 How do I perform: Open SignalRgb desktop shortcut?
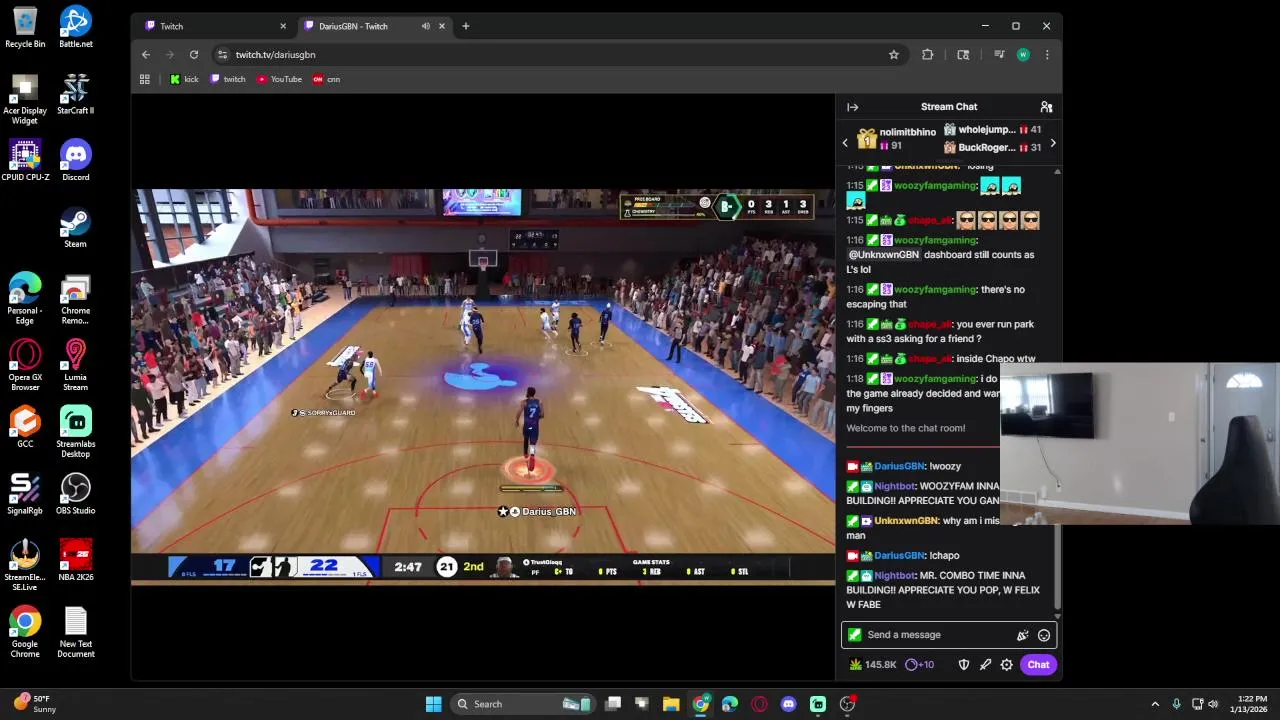[x=25, y=494]
